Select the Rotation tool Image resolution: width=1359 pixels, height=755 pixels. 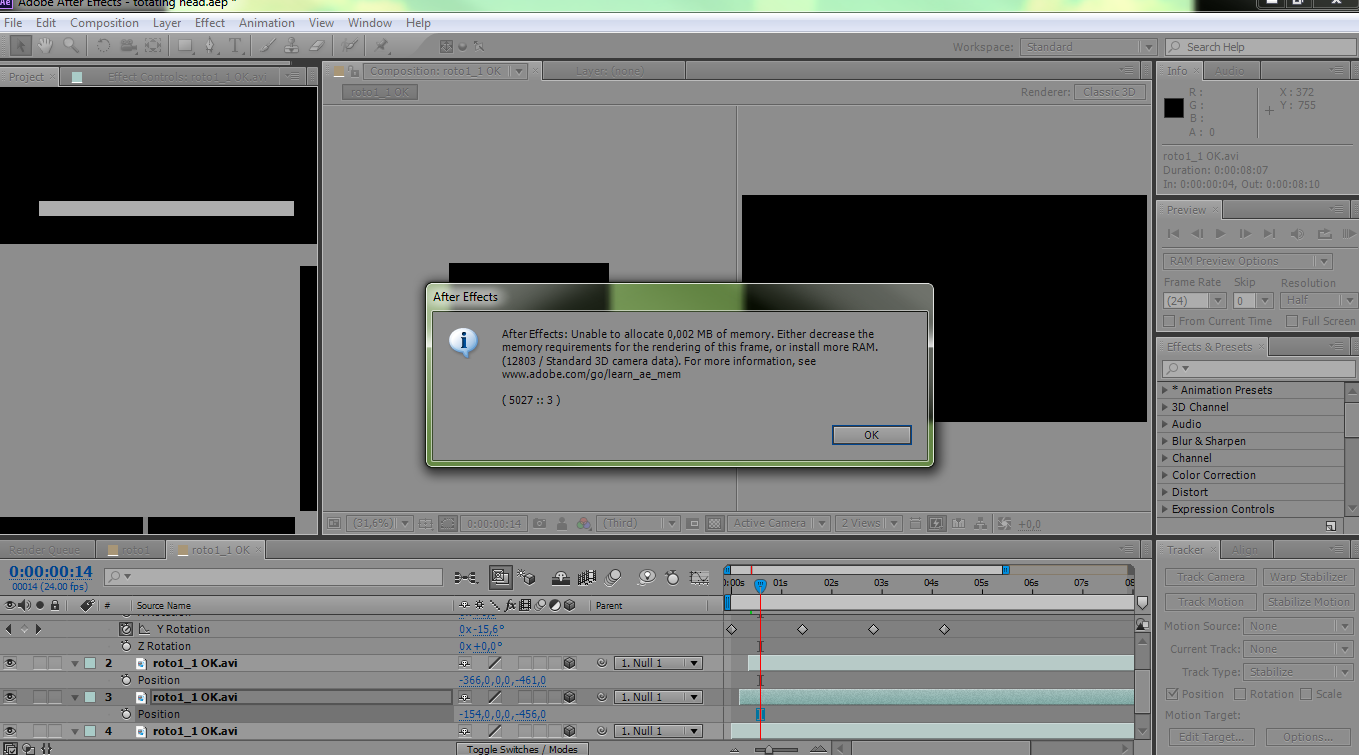point(104,45)
